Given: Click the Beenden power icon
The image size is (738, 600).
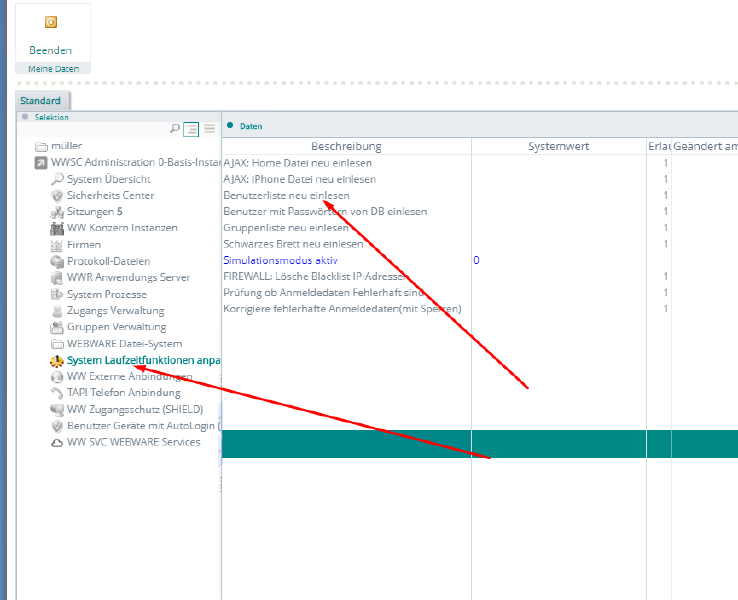Looking at the screenshot, I should coord(50,22).
